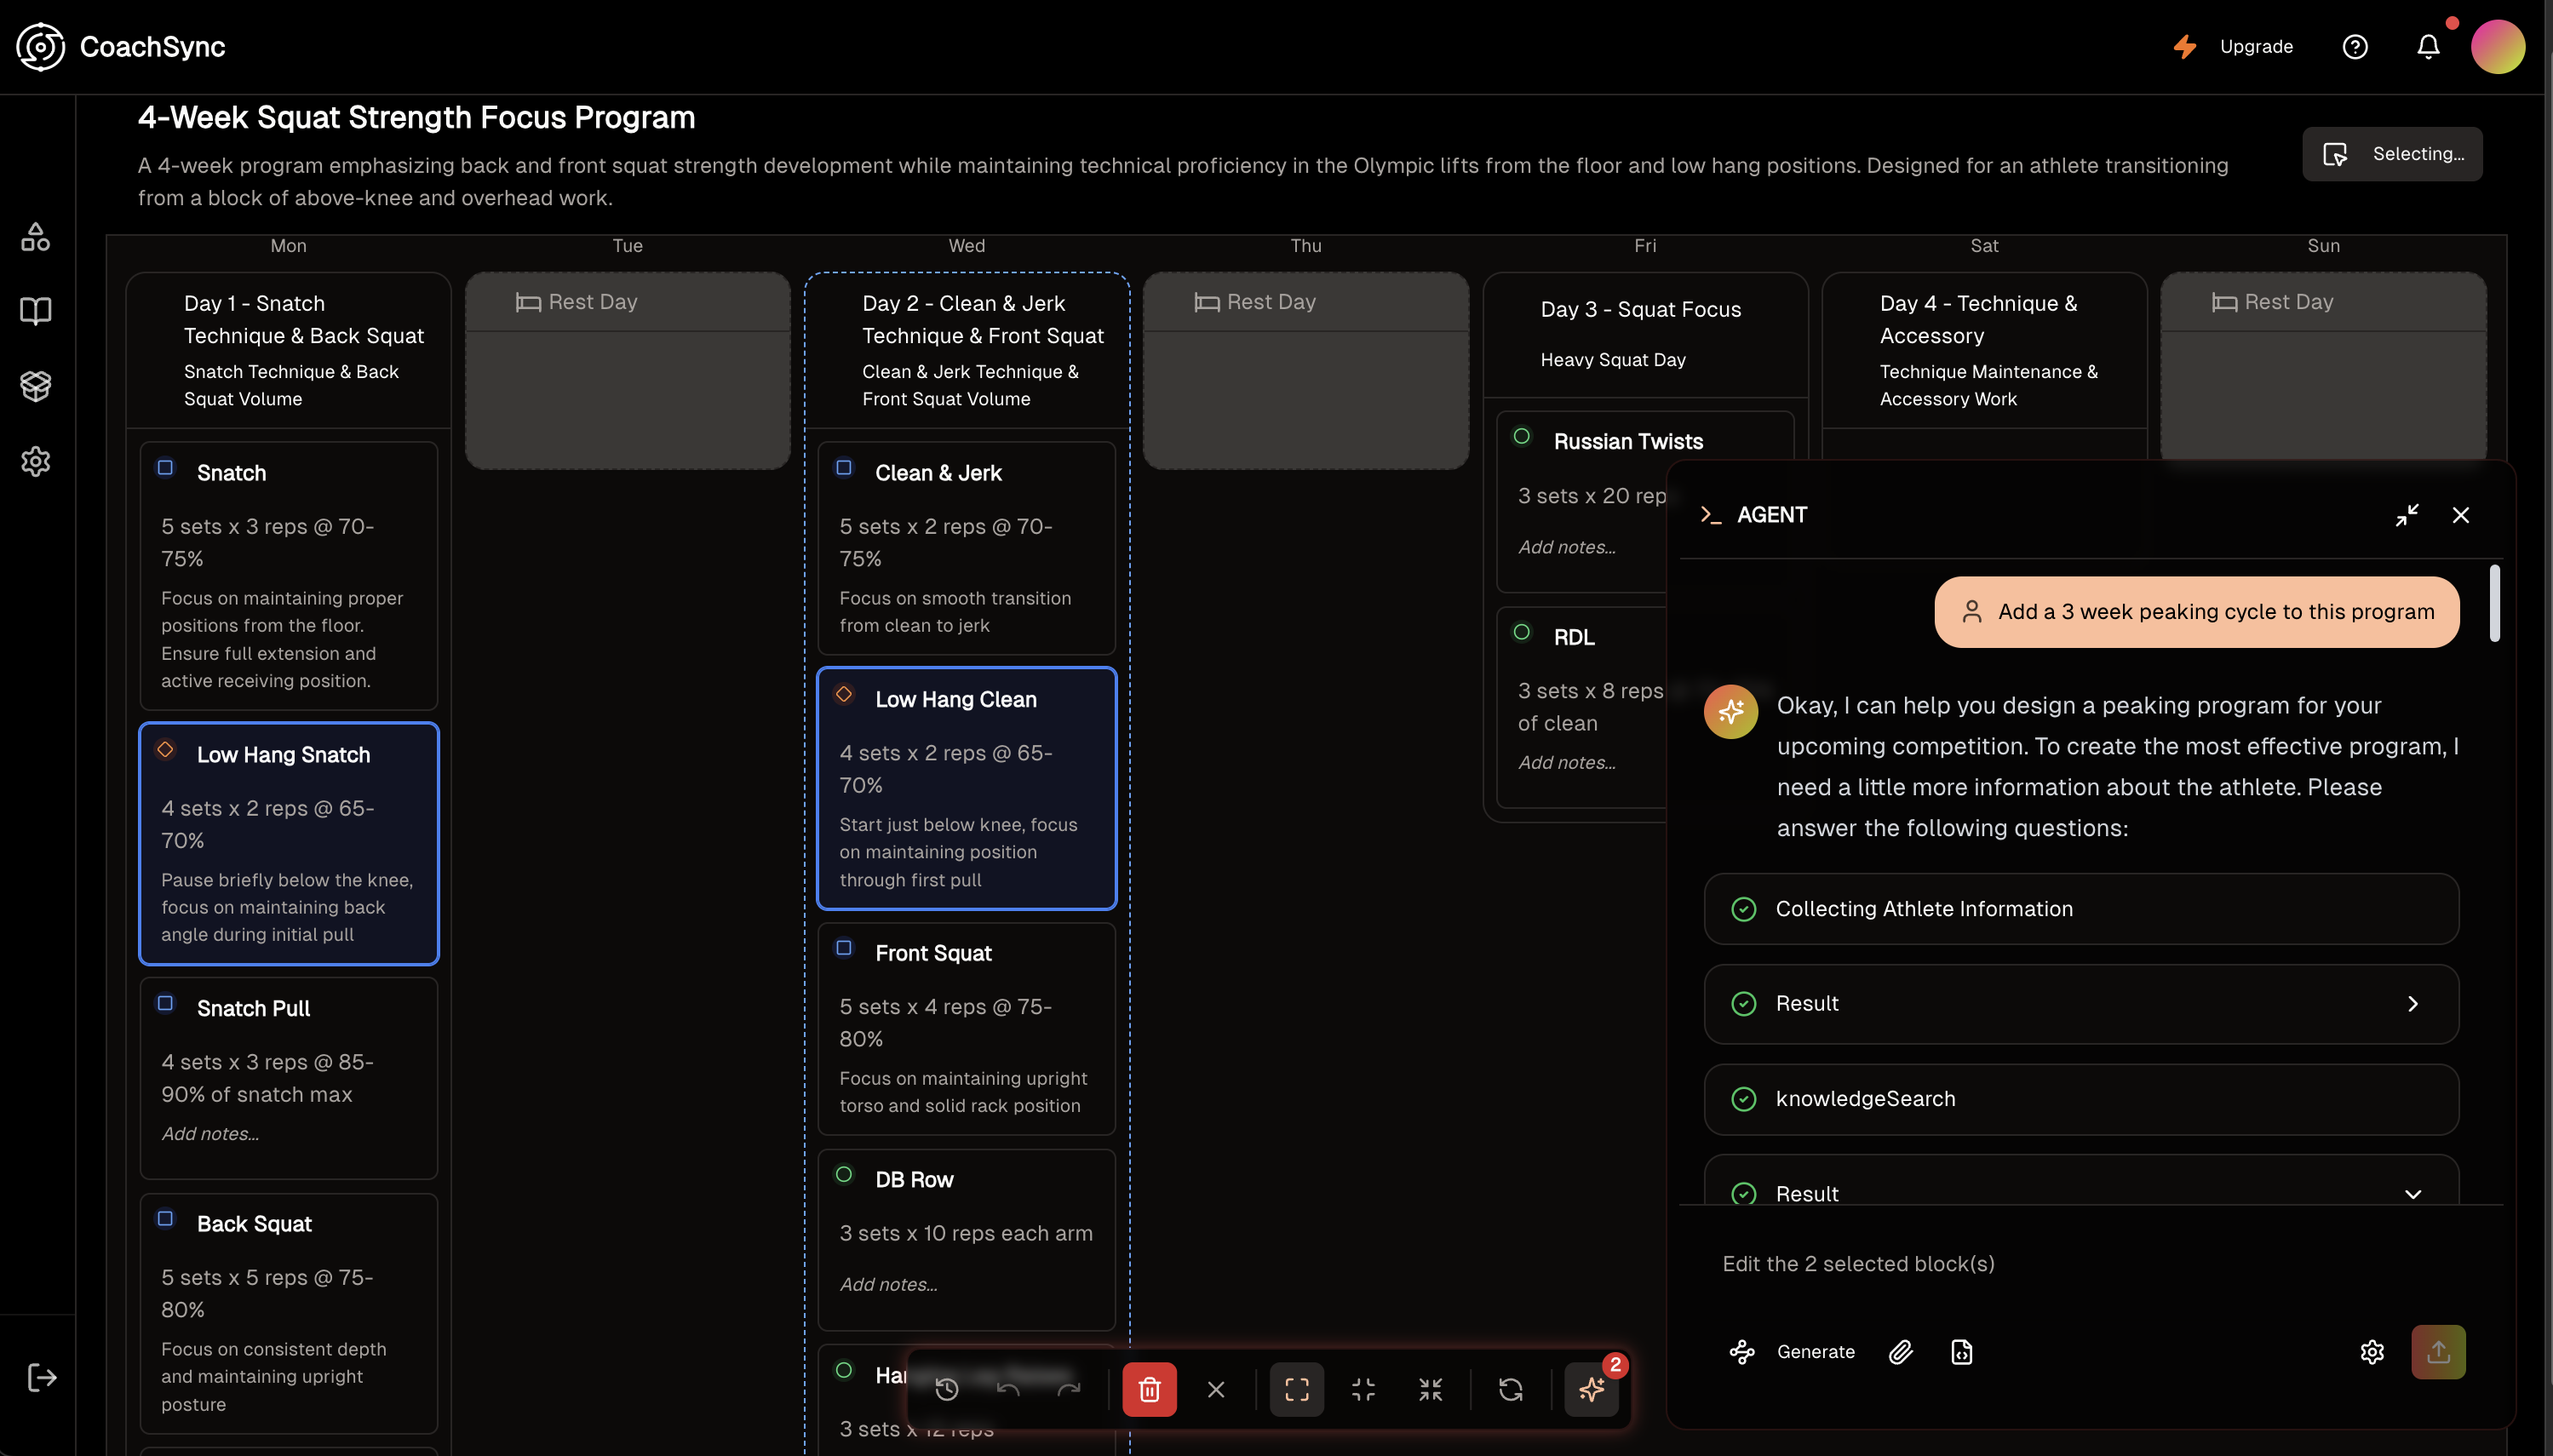
Task: Open AI actions via the sparkle icon showing 2
Action: point(1592,1389)
